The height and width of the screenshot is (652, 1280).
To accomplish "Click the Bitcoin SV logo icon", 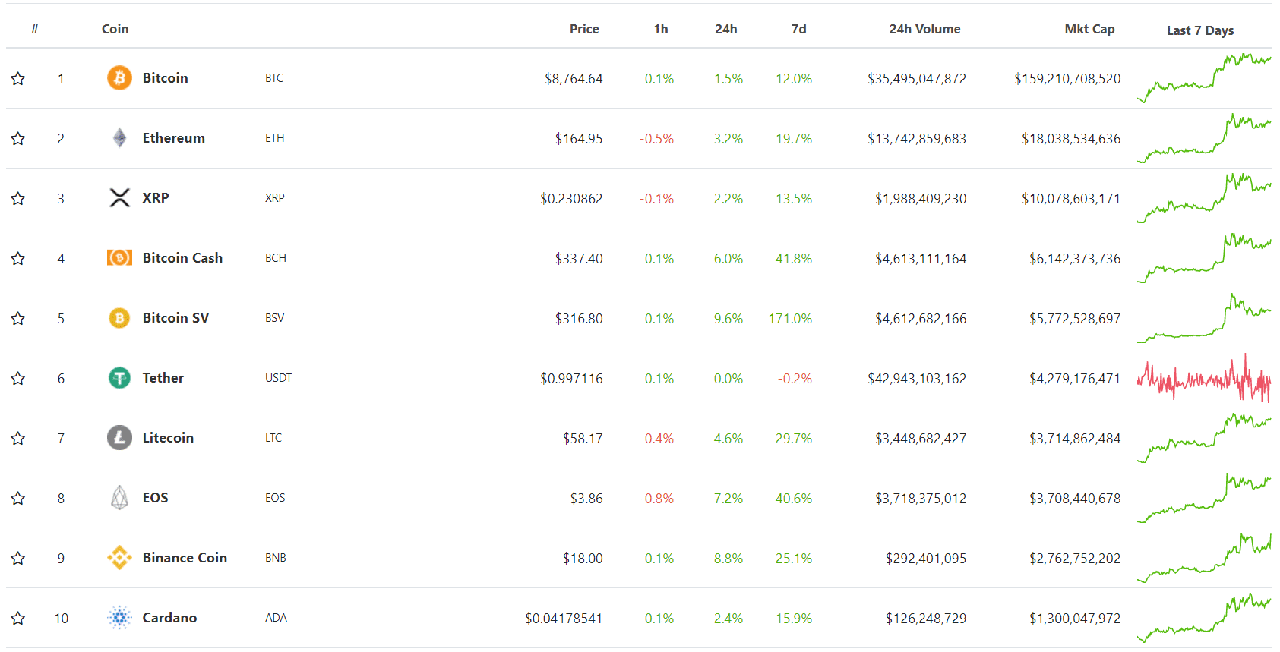I will pyautogui.click(x=119, y=318).
